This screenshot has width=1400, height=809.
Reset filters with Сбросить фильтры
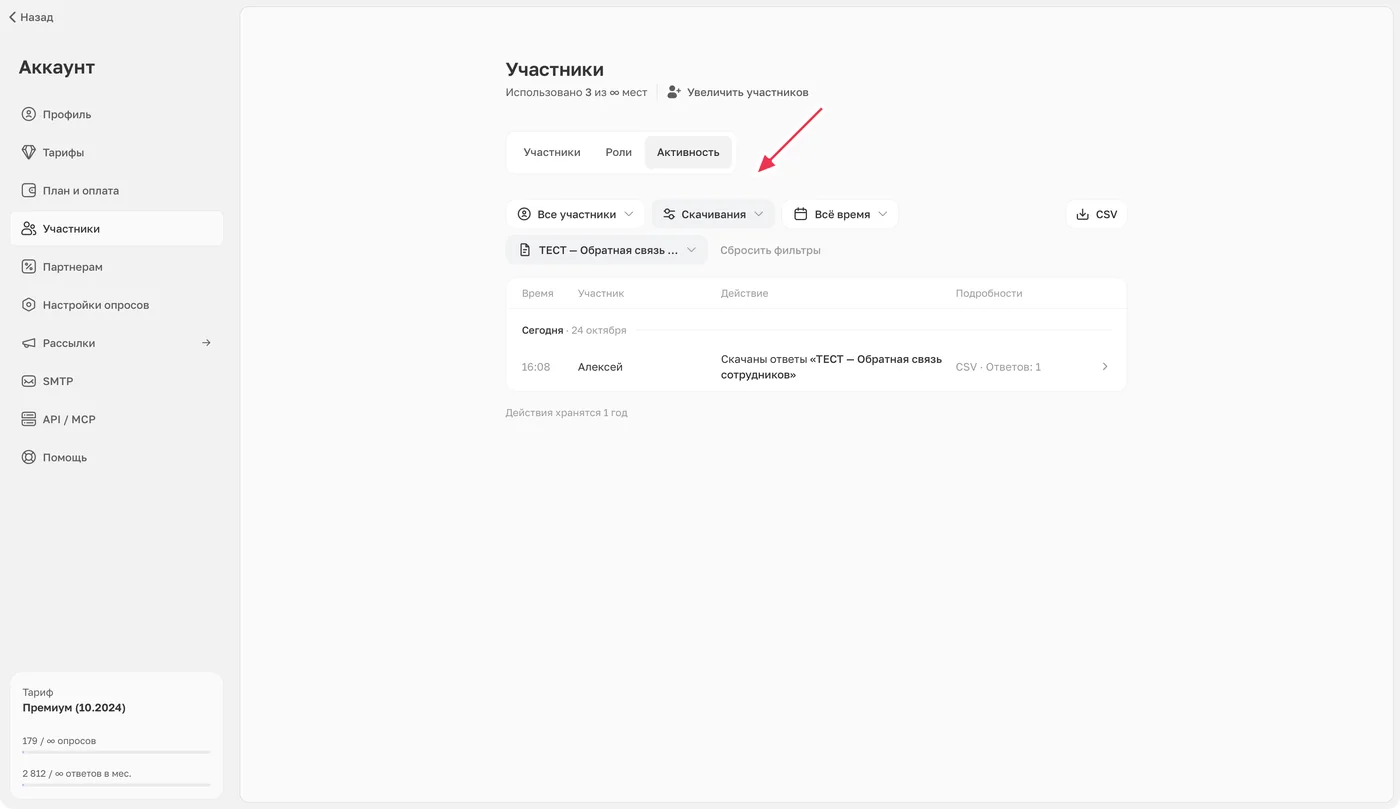[x=770, y=250]
